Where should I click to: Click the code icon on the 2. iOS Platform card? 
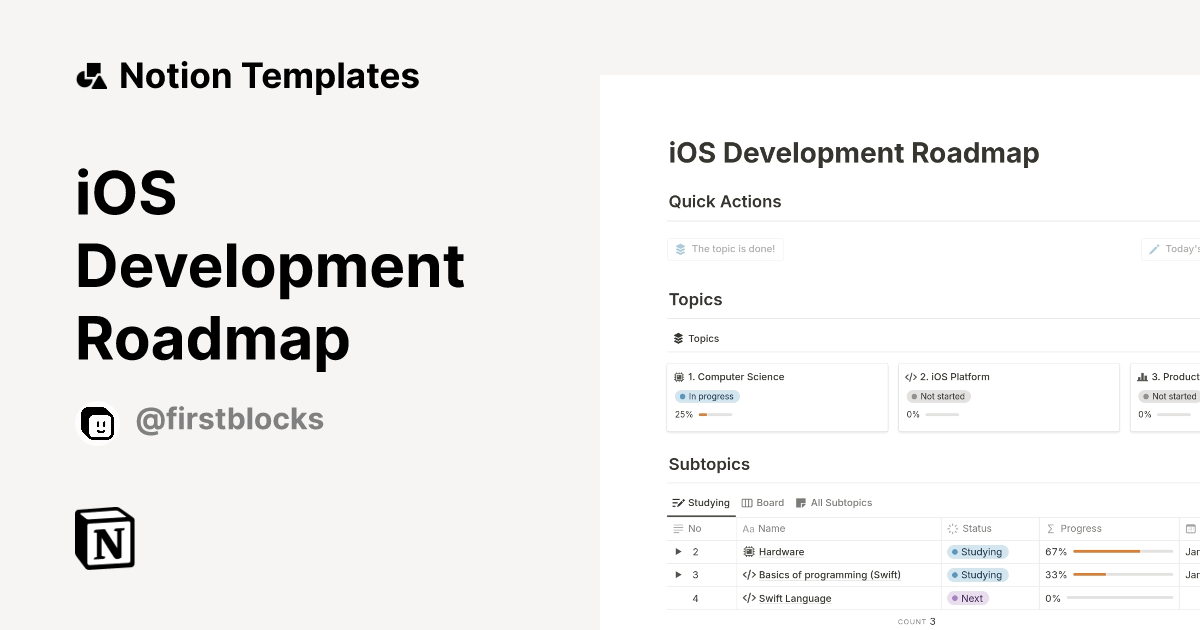click(x=910, y=376)
